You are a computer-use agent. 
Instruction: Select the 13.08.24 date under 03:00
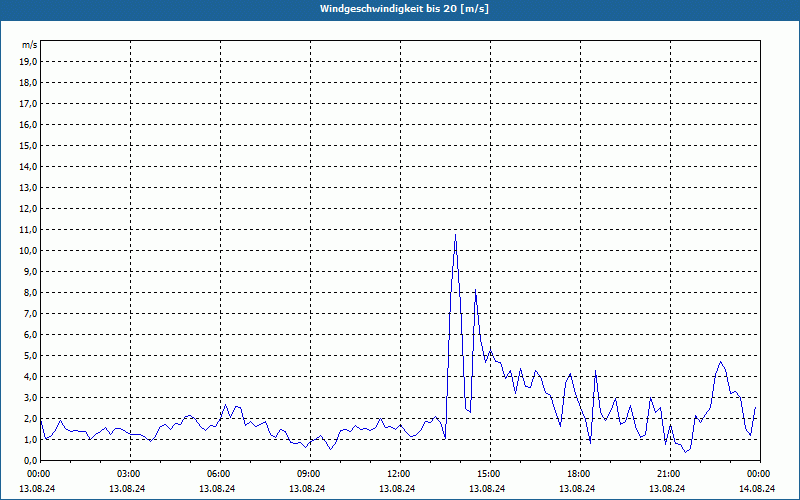point(127,488)
